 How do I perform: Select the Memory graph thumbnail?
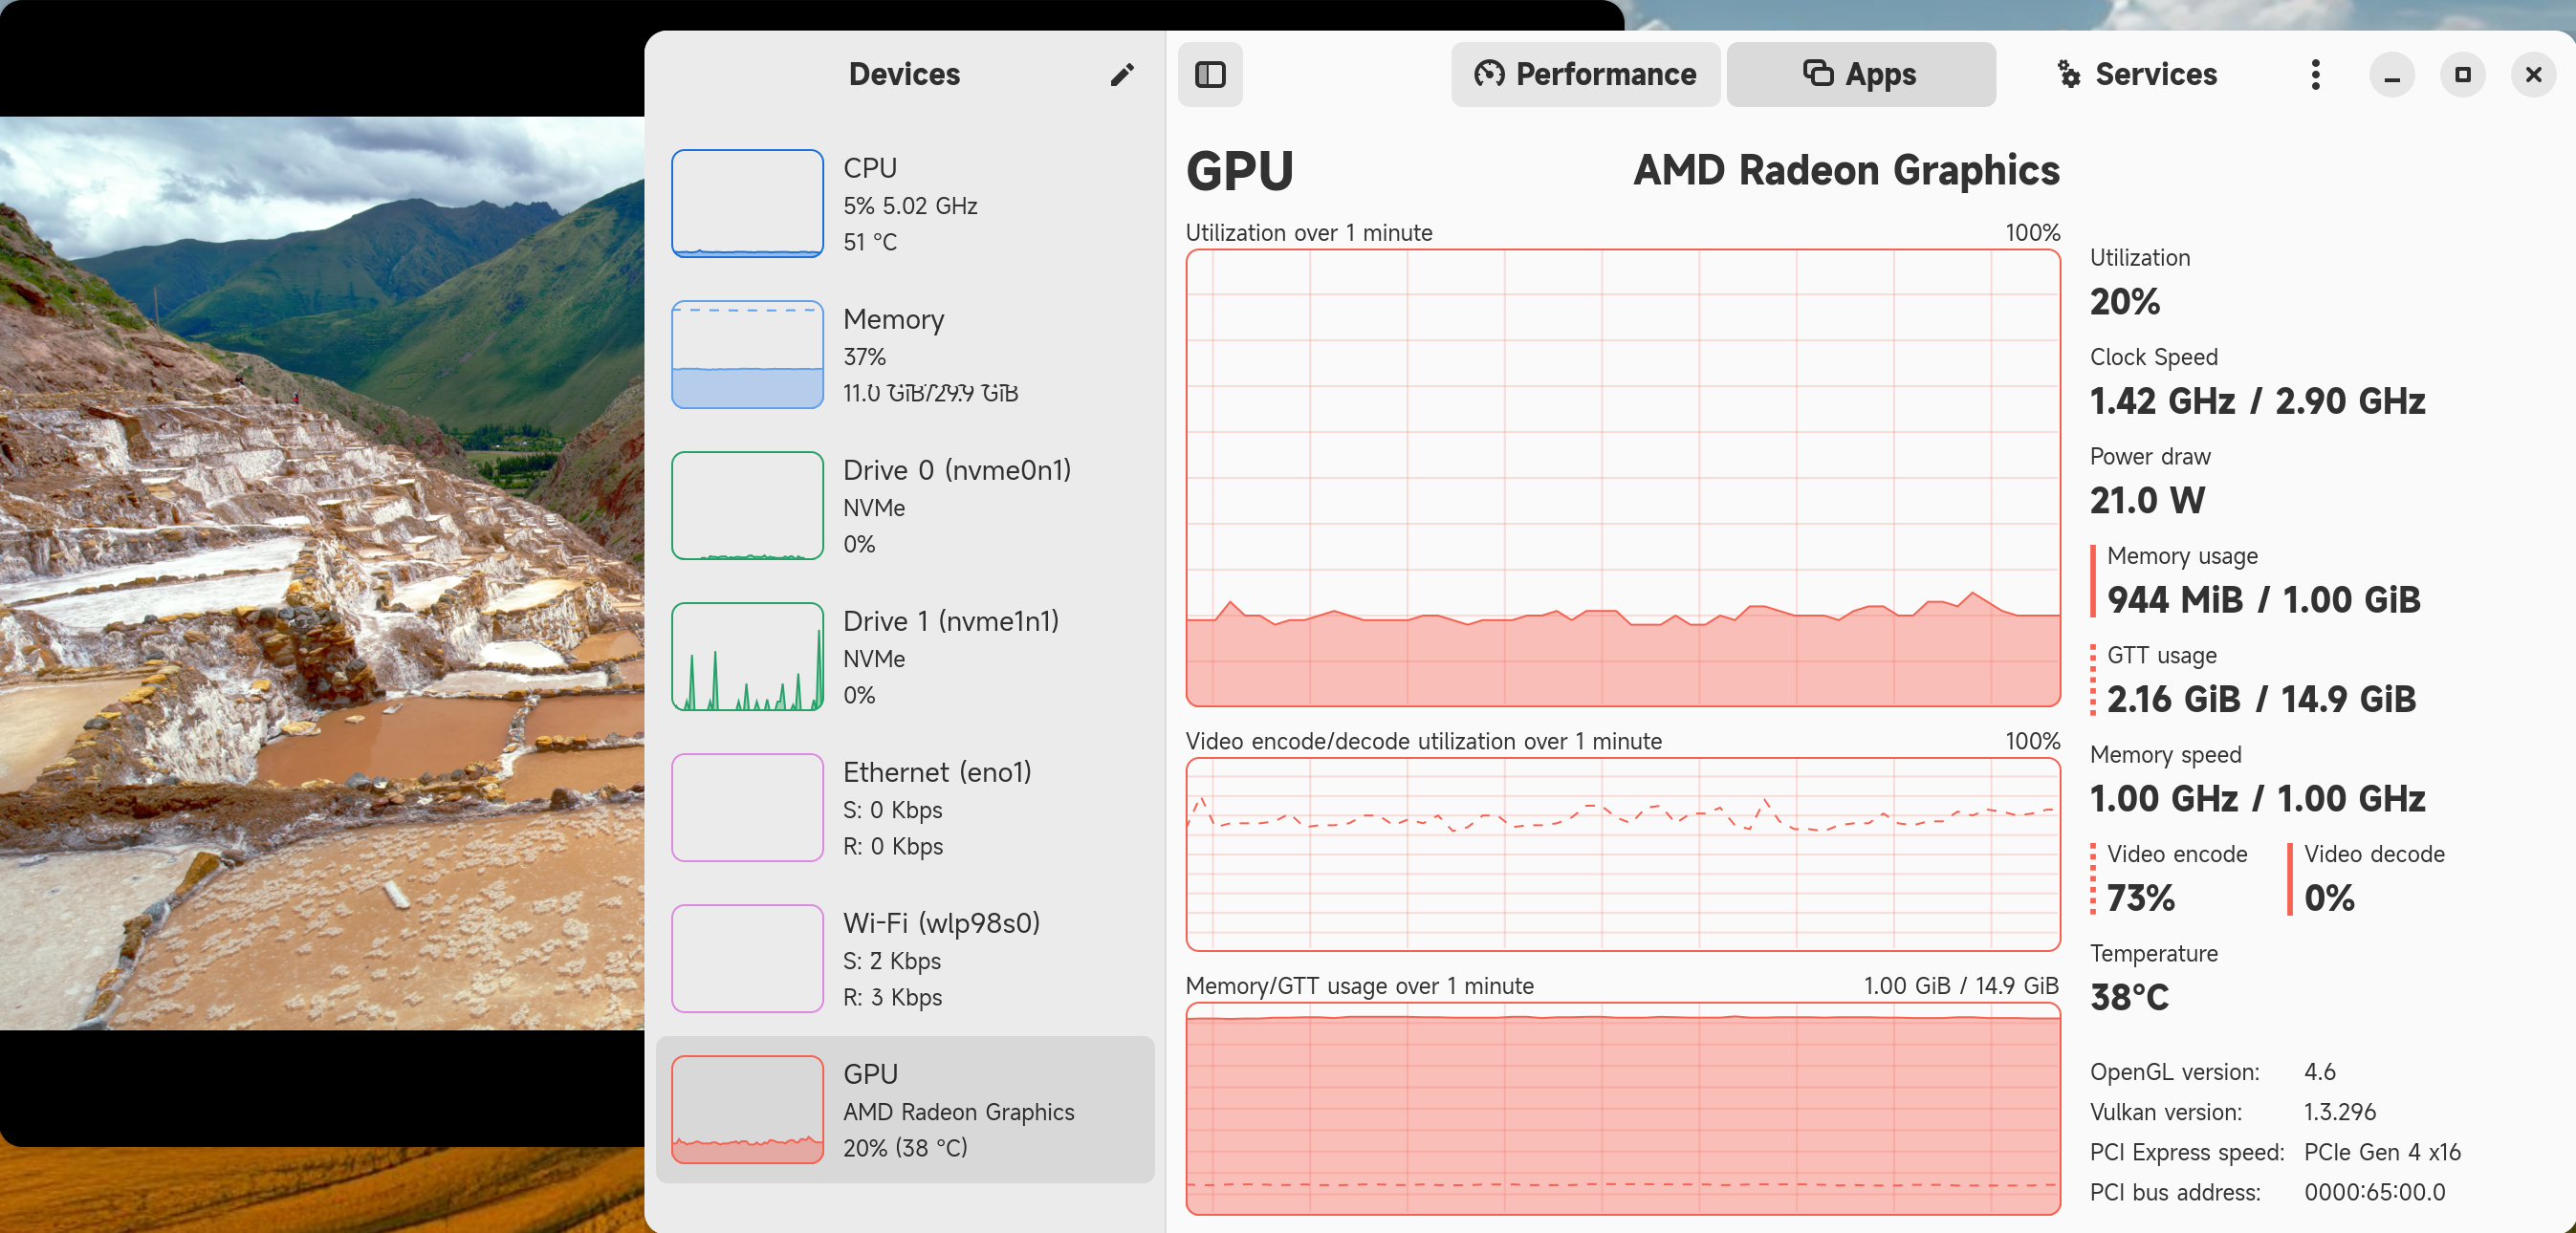(x=747, y=354)
